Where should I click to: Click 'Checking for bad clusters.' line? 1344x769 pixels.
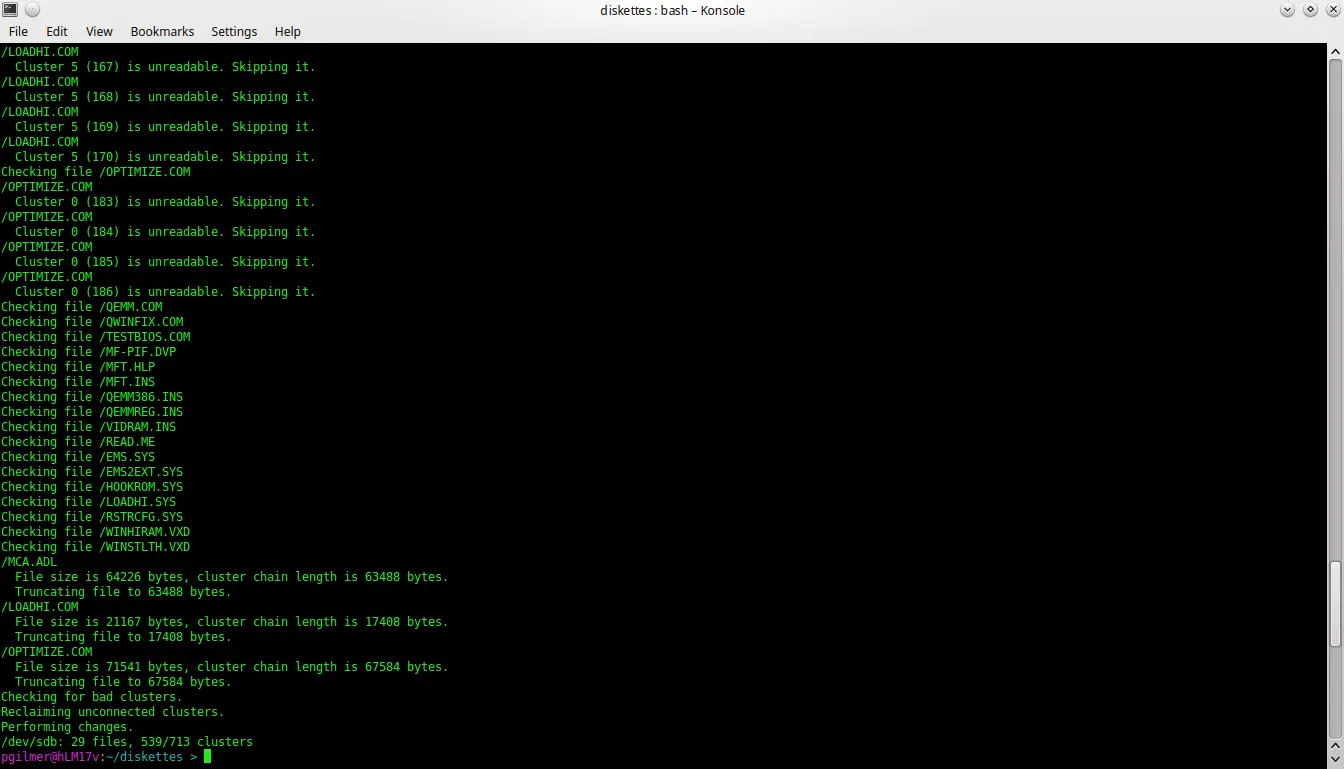pyautogui.click(x=92, y=697)
